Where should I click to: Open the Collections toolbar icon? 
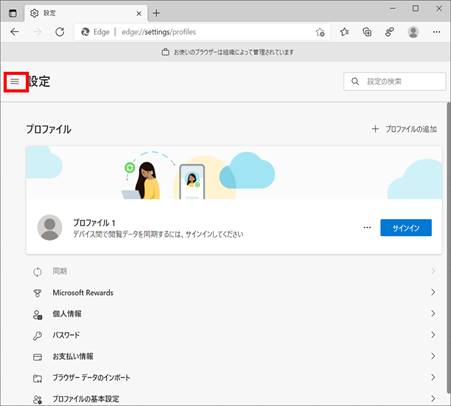(x=367, y=32)
